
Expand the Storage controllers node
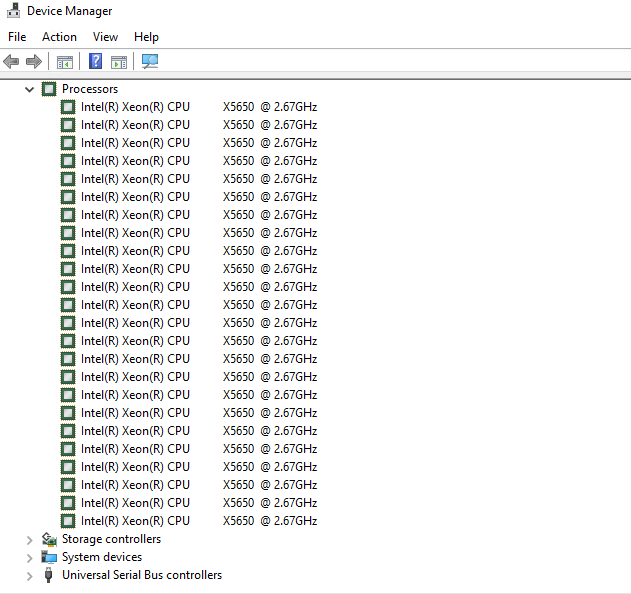tap(29, 540)
